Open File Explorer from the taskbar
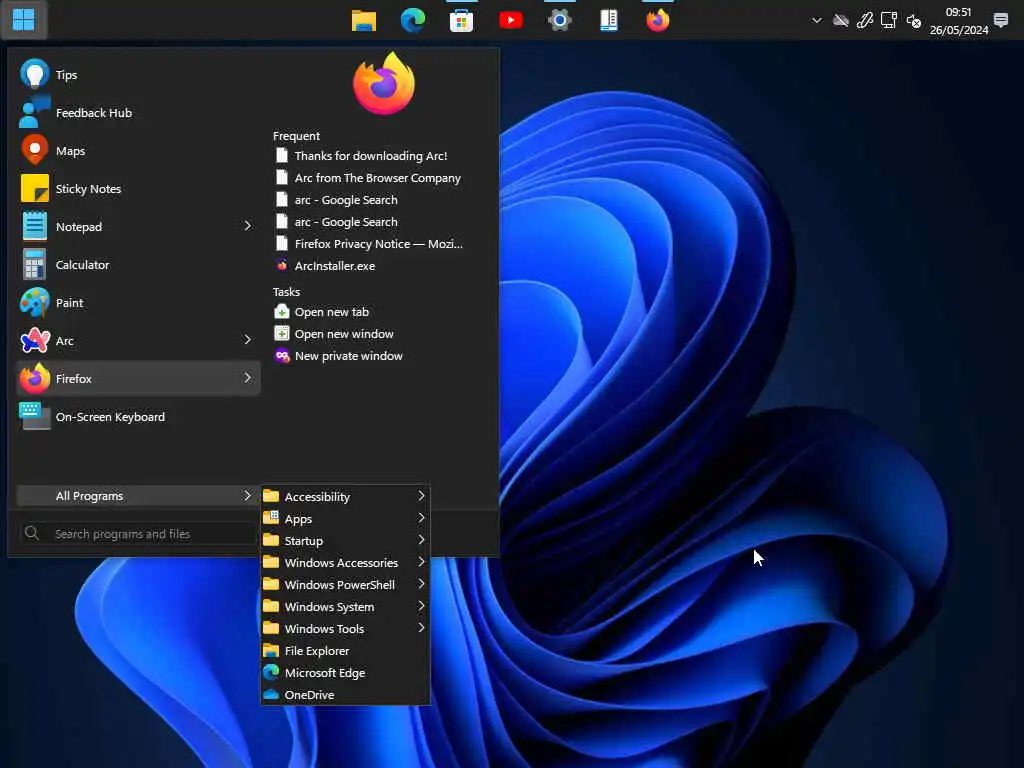 [364, 20]
